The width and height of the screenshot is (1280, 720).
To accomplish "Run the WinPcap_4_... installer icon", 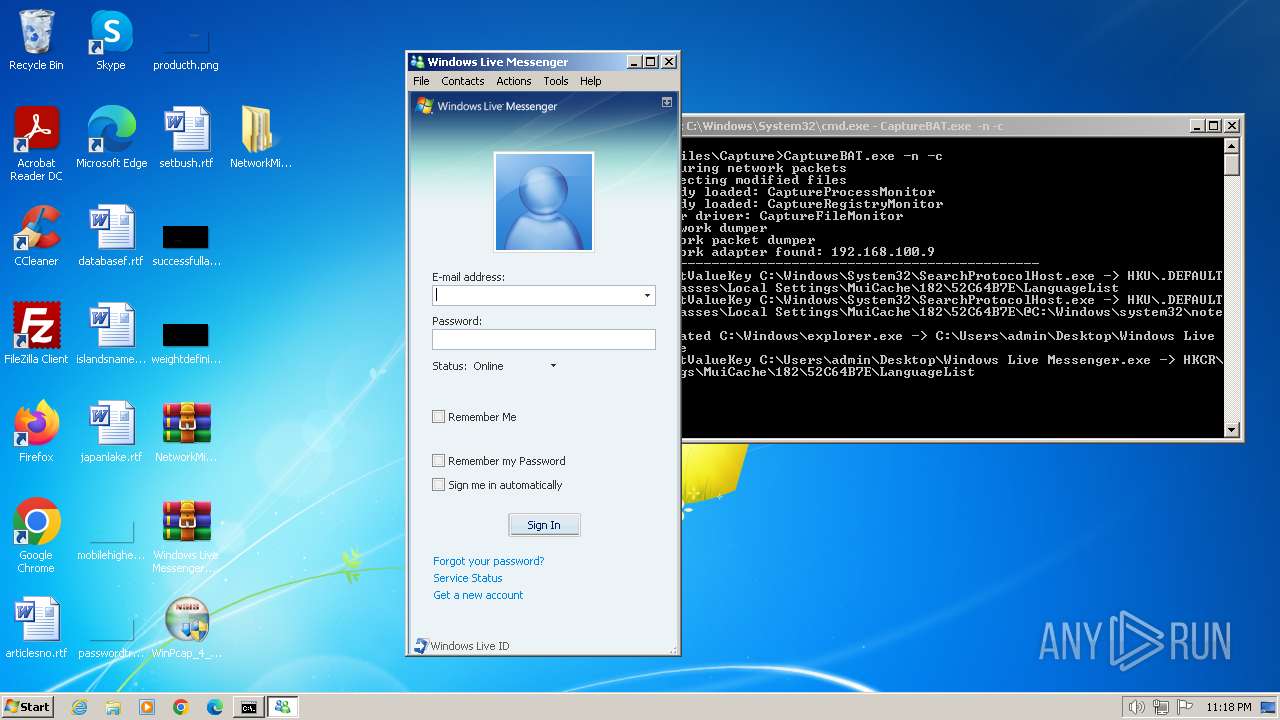I will tap(186, 628).
